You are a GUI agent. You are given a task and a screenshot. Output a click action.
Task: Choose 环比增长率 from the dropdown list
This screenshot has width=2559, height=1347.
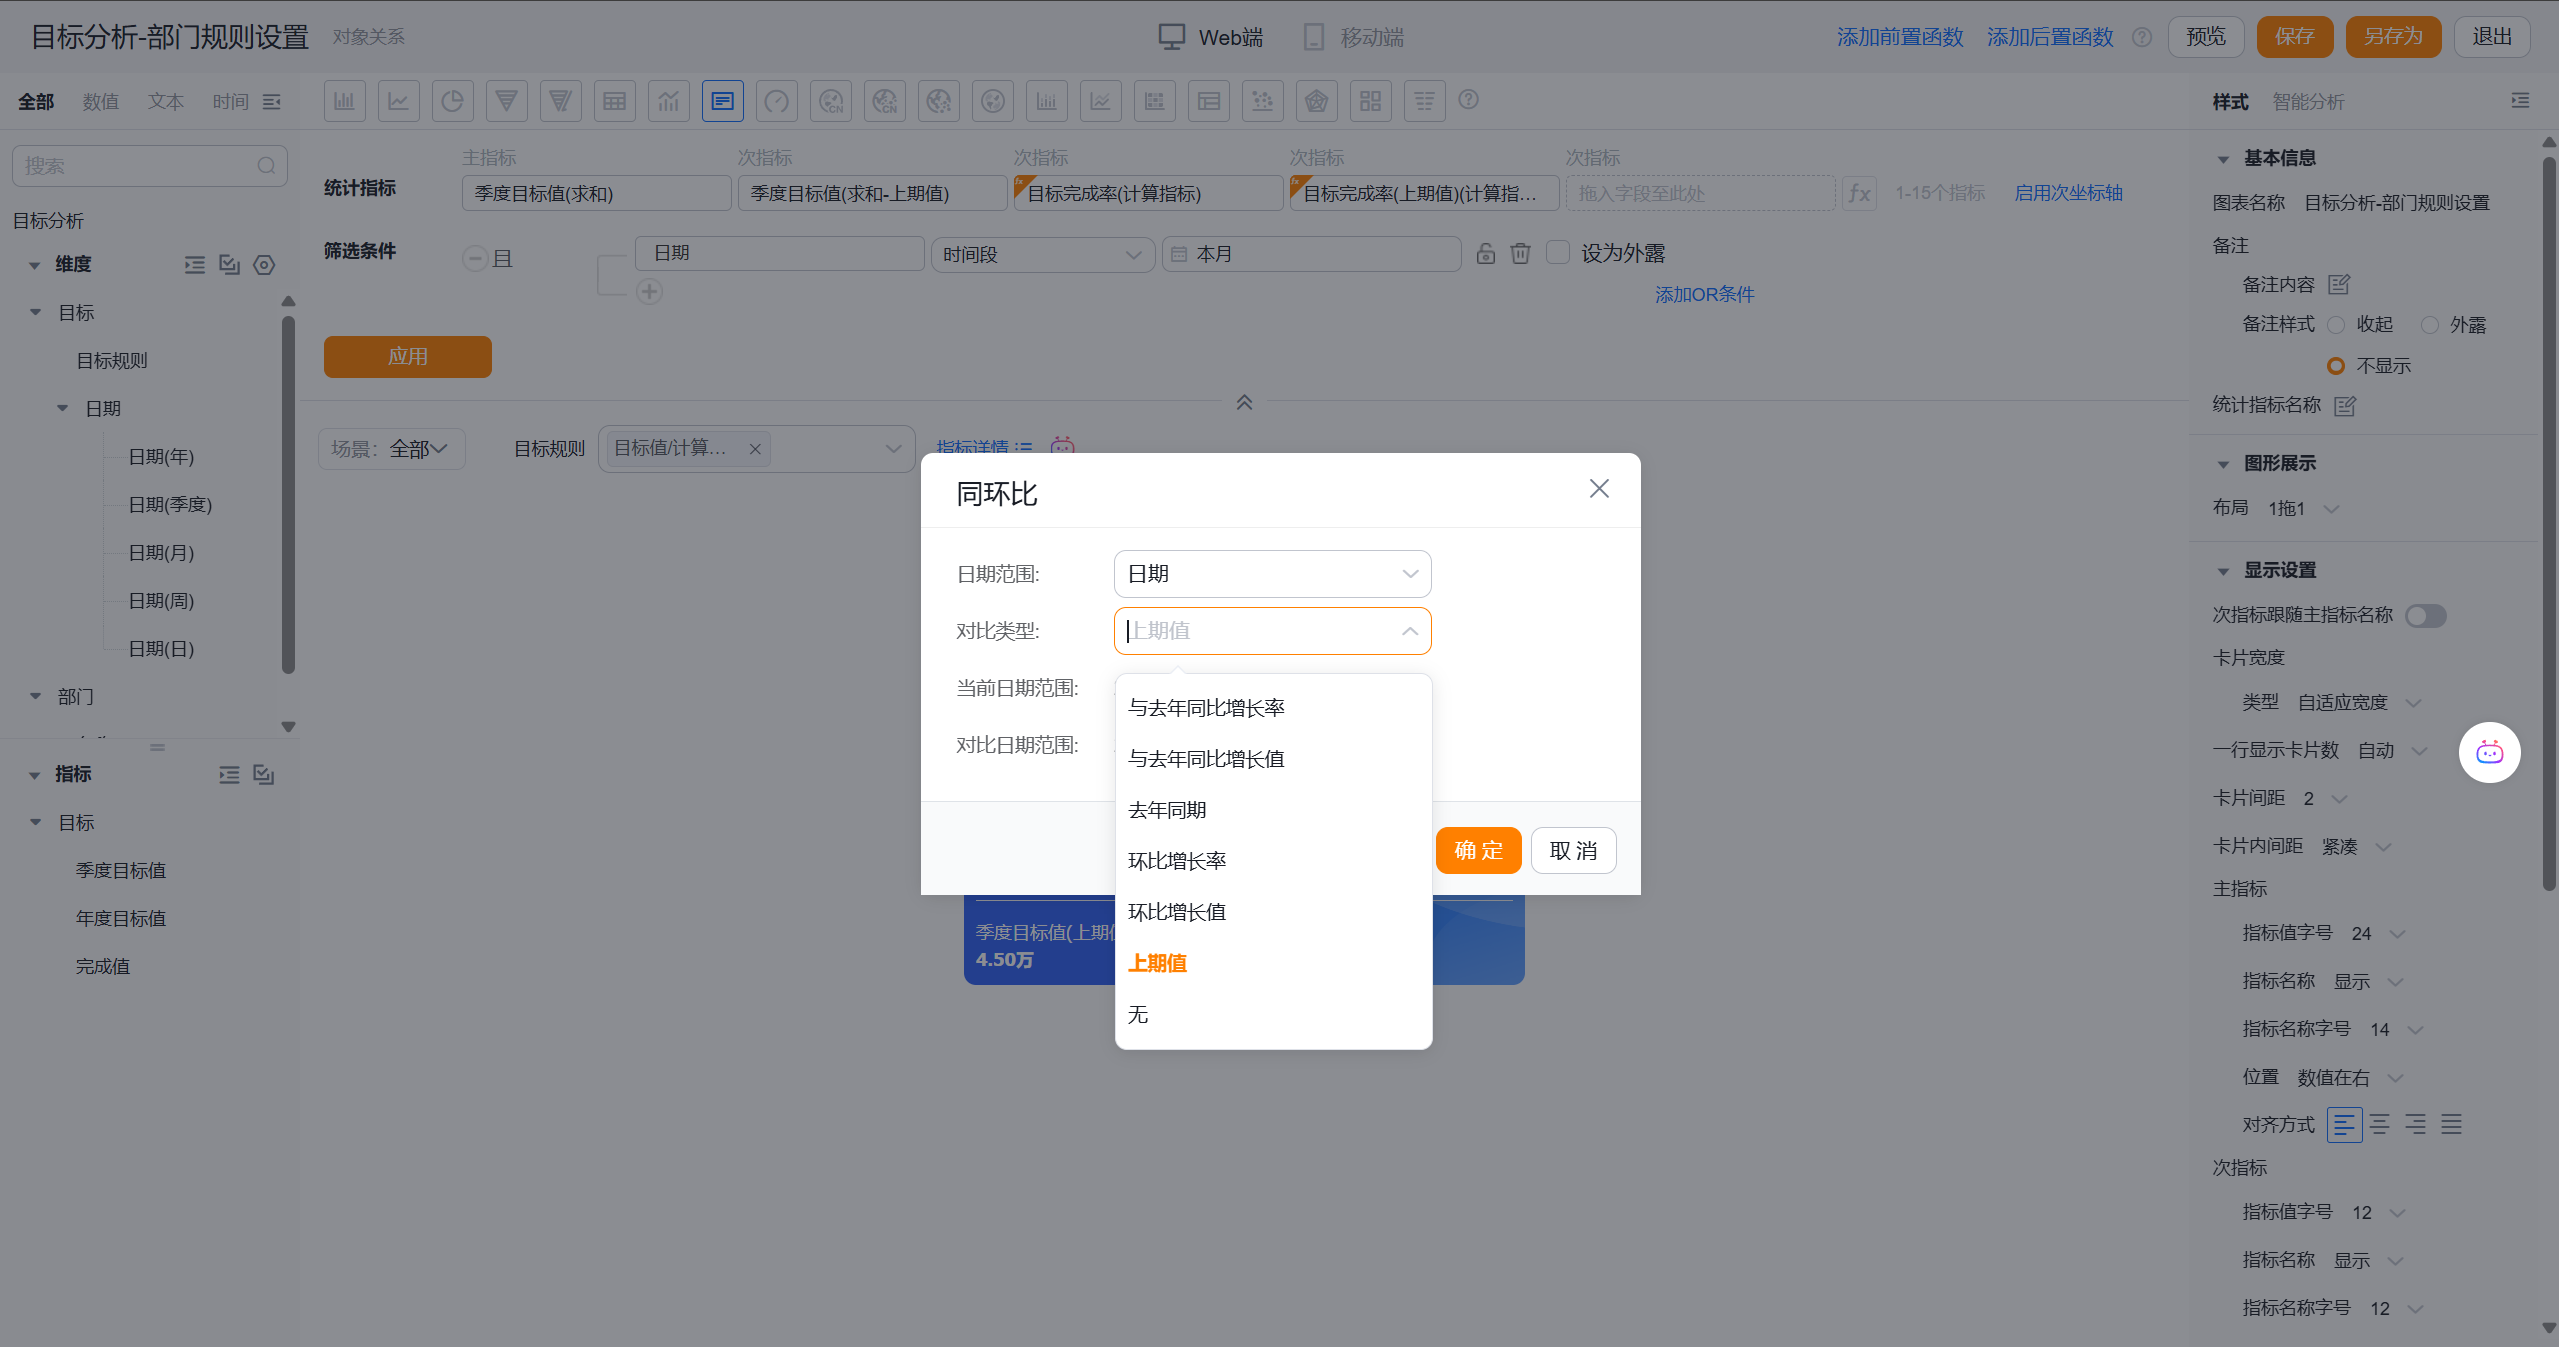pyautogui.click(x=1176, y=861)
